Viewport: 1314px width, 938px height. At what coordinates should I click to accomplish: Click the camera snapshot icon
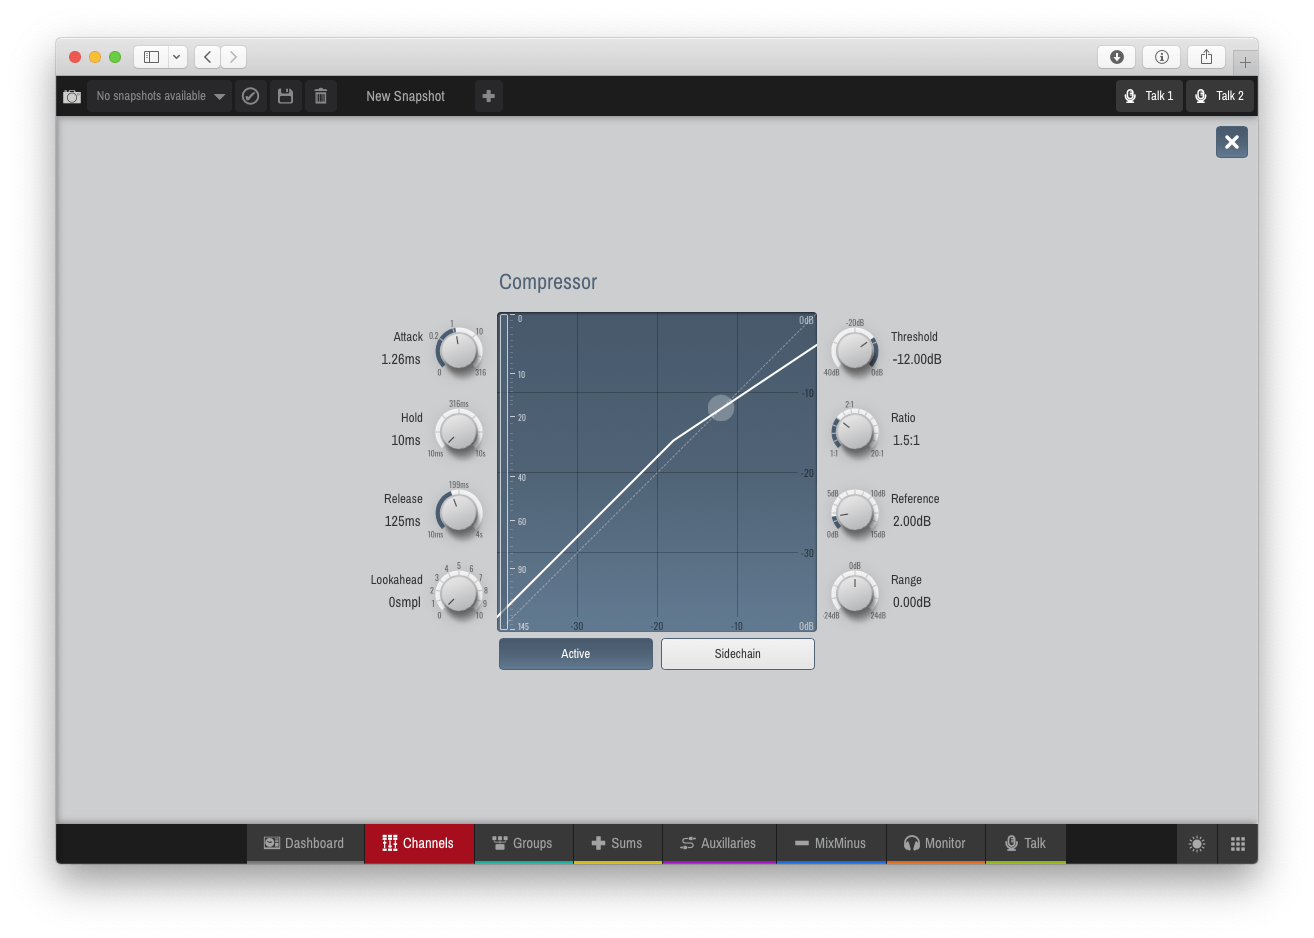click(72, 96)
